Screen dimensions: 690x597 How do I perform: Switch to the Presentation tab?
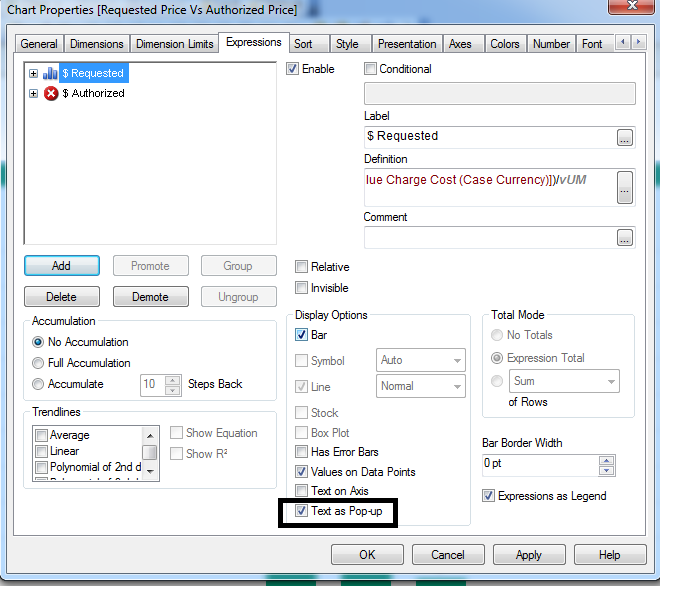(407, 44)
